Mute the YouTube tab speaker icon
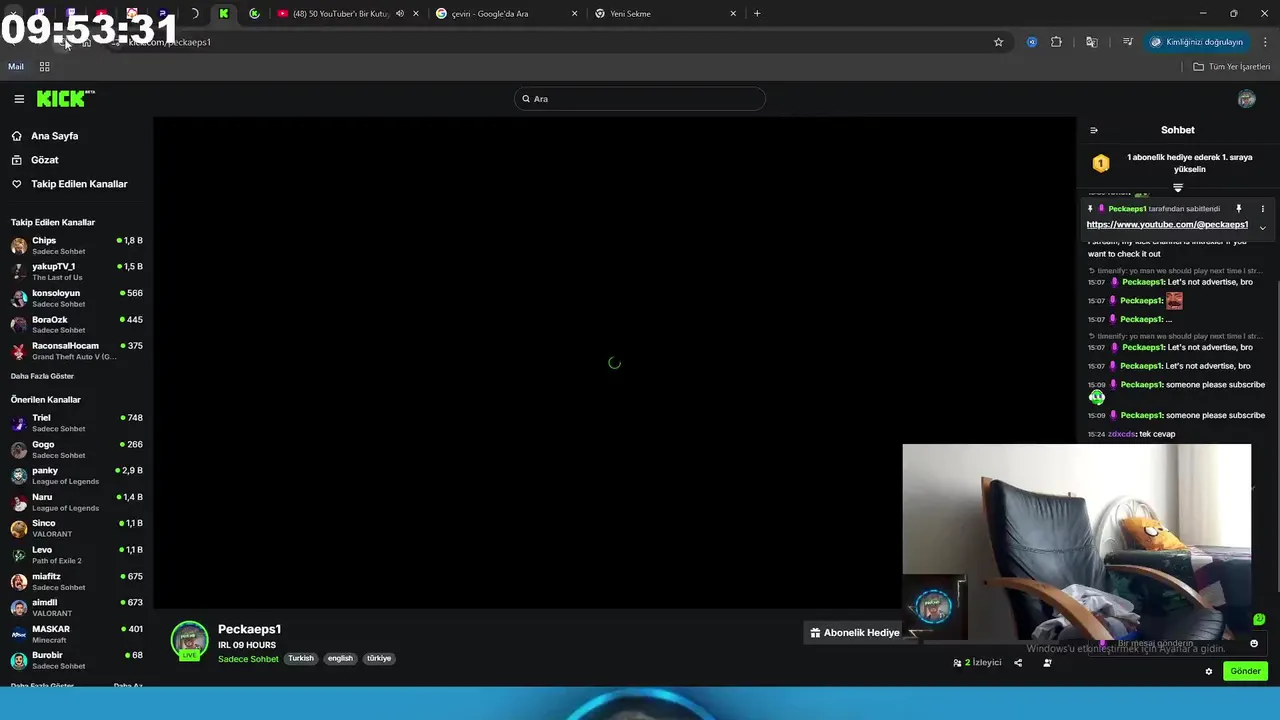 coord(400,14)
